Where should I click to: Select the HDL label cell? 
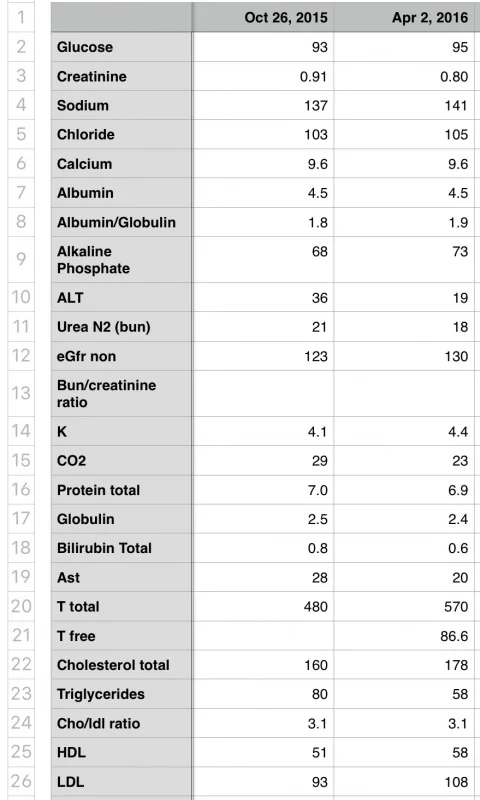(121, 753)
